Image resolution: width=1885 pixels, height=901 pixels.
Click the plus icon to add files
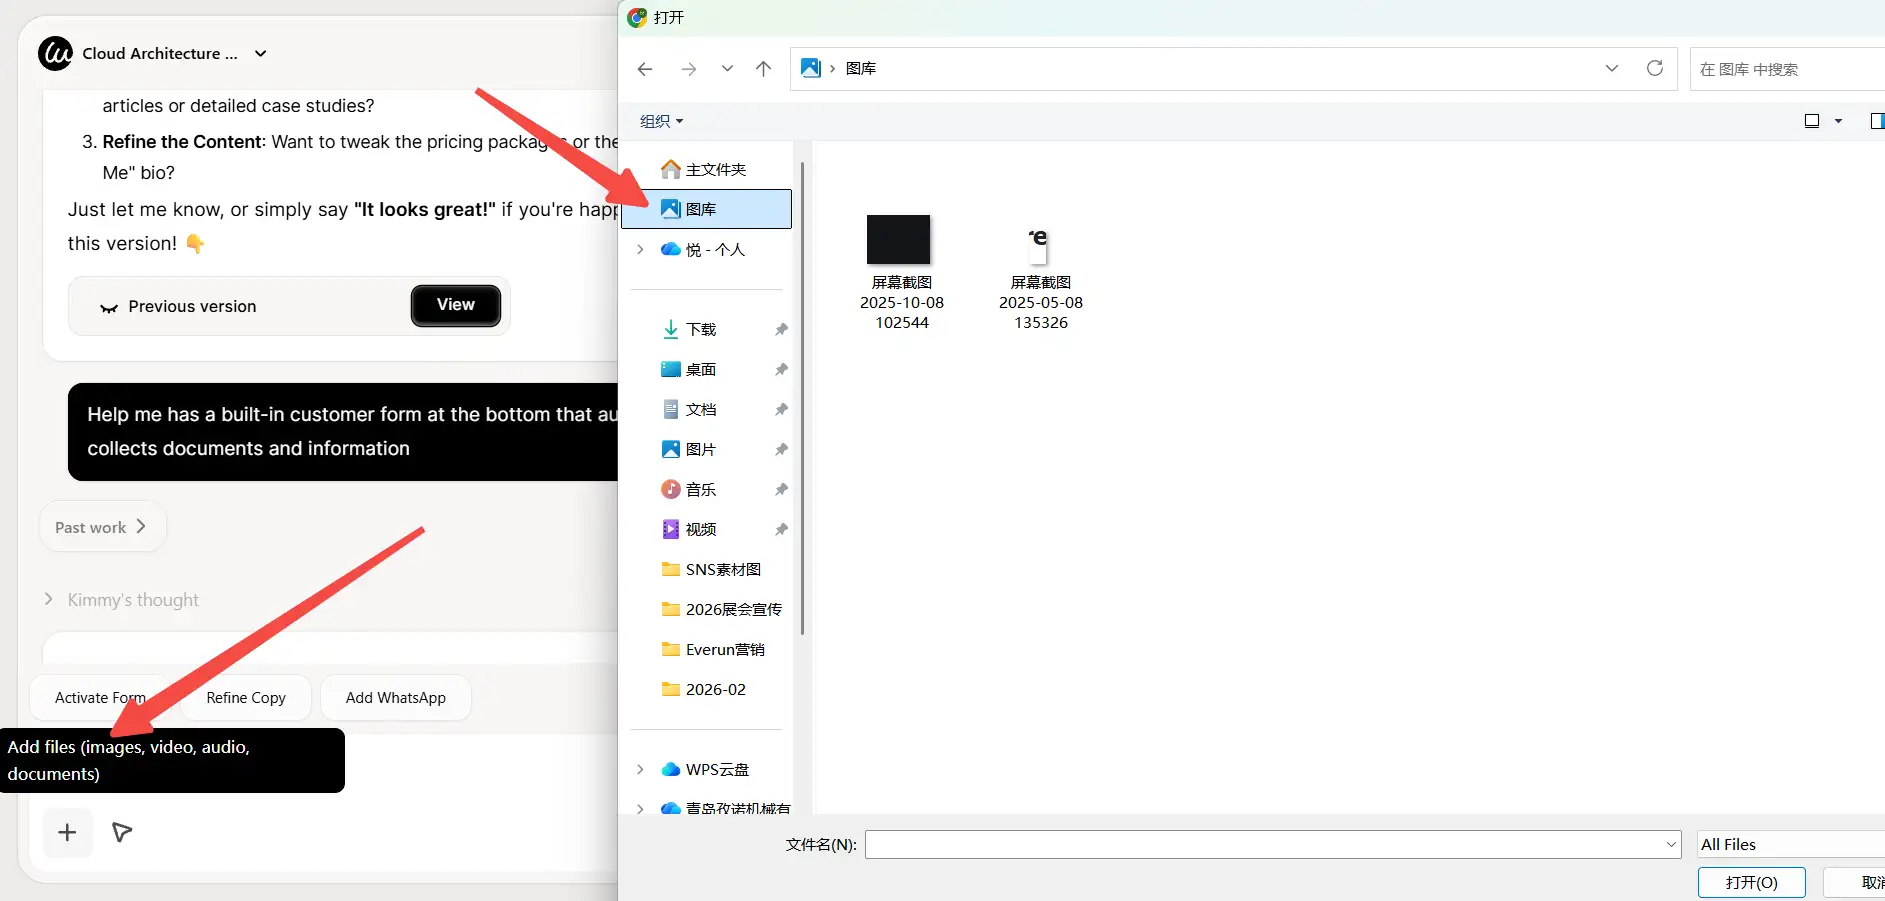pos(66,832)
